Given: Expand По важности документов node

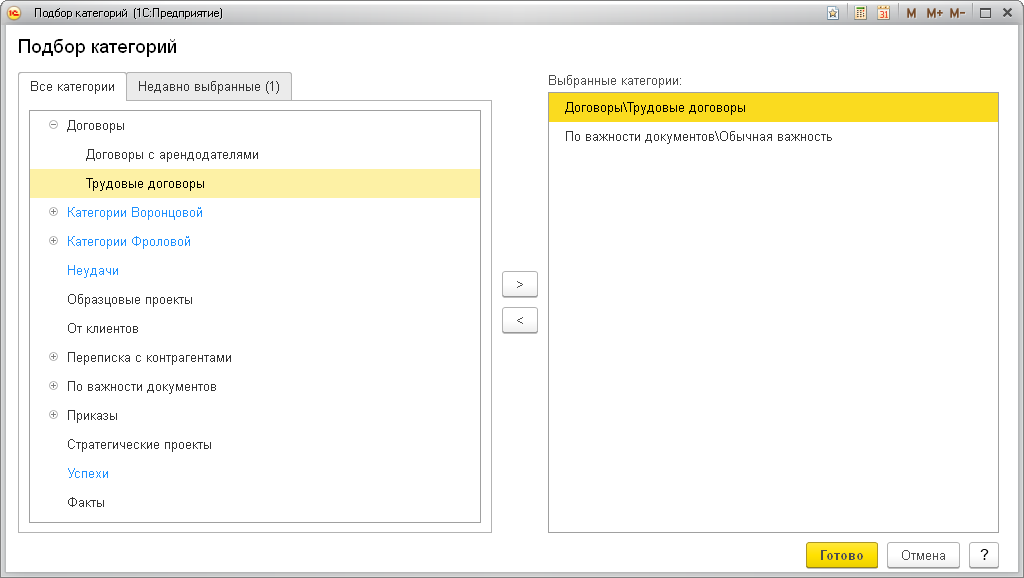Looking at the screenshot, I should 54,386.
